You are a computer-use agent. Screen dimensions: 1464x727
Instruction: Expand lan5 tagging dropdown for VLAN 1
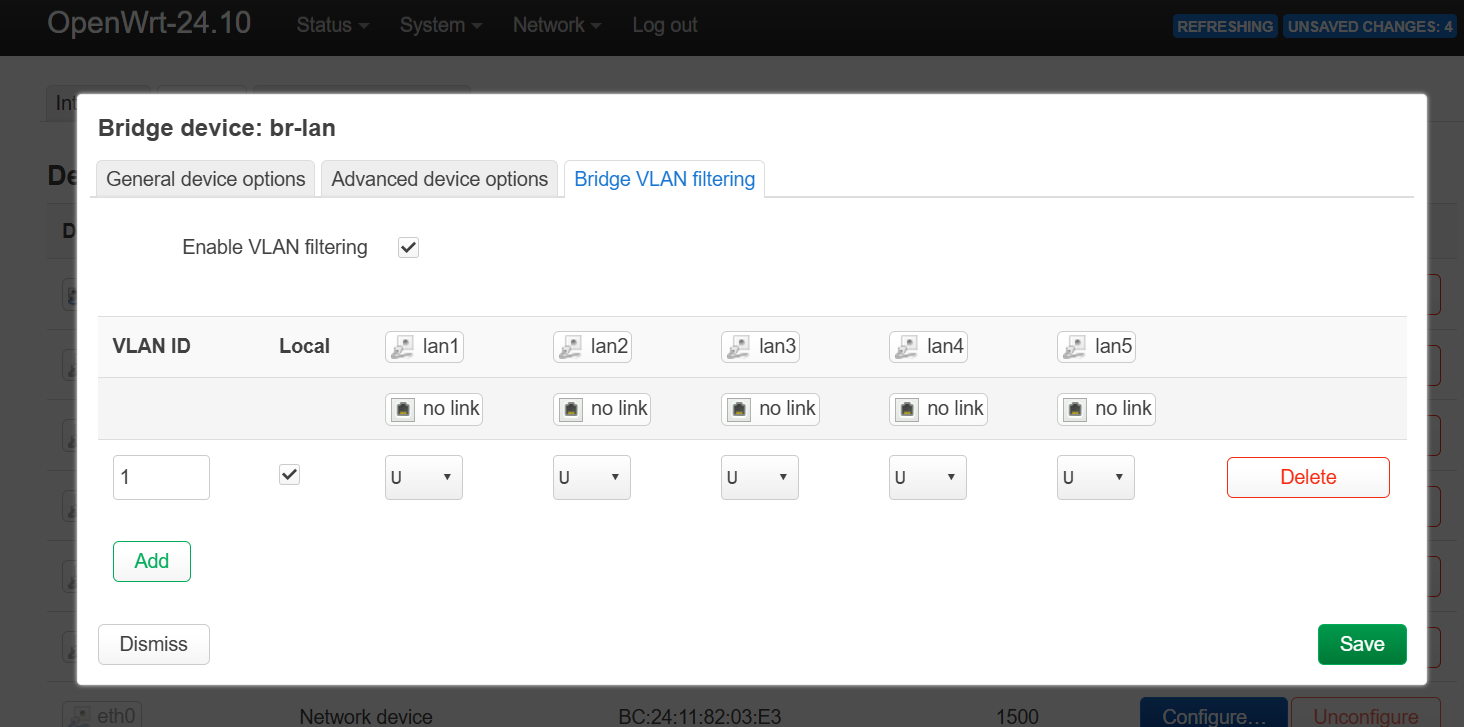1095,478
